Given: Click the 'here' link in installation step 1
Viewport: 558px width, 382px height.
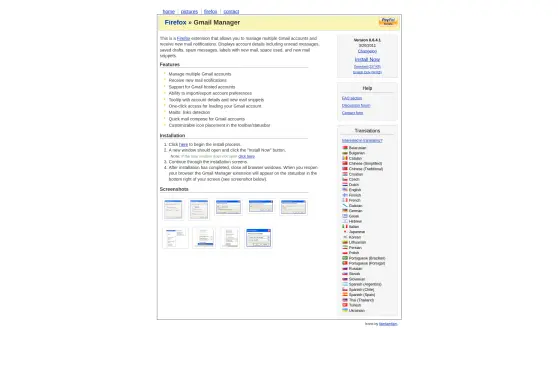Looking at the screenshot, I should [x=183, y=145].
